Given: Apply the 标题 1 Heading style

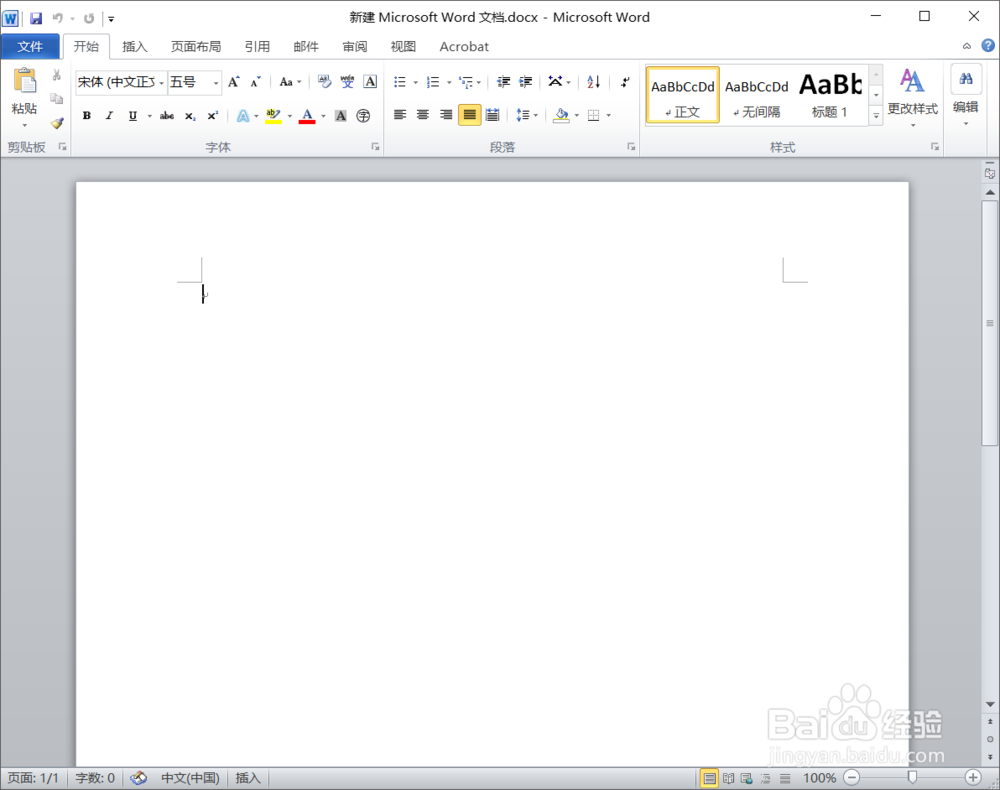Looking at the screenshot, I should click(x=830, y=94).
